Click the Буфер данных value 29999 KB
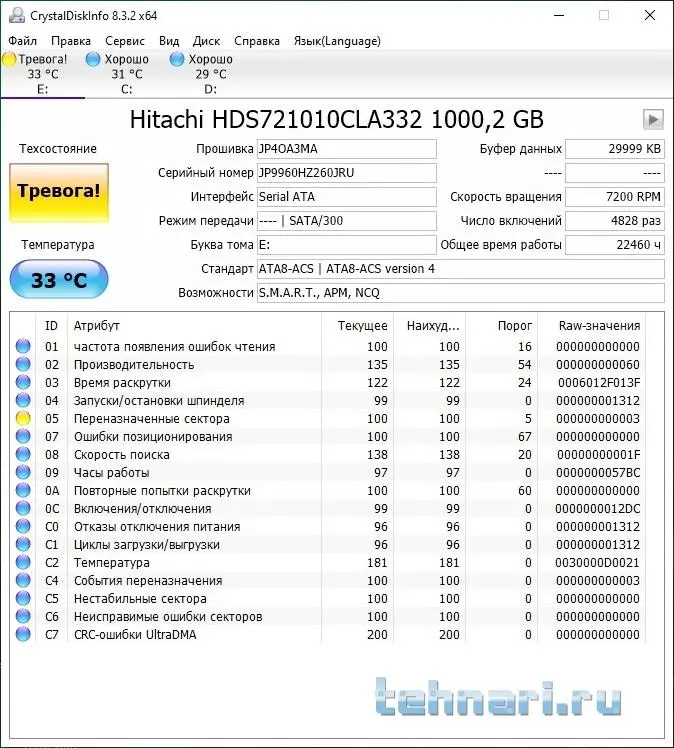This screenshot has height=748, width=674. click(x=615, y=149)
